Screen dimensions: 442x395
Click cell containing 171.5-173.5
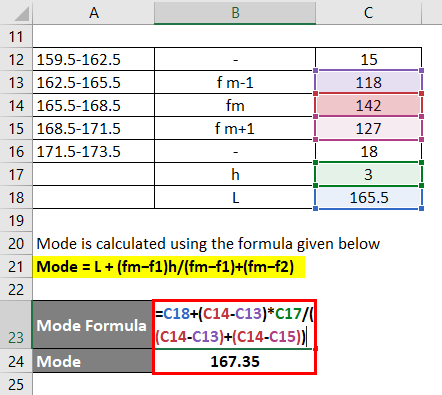point(94,151)
